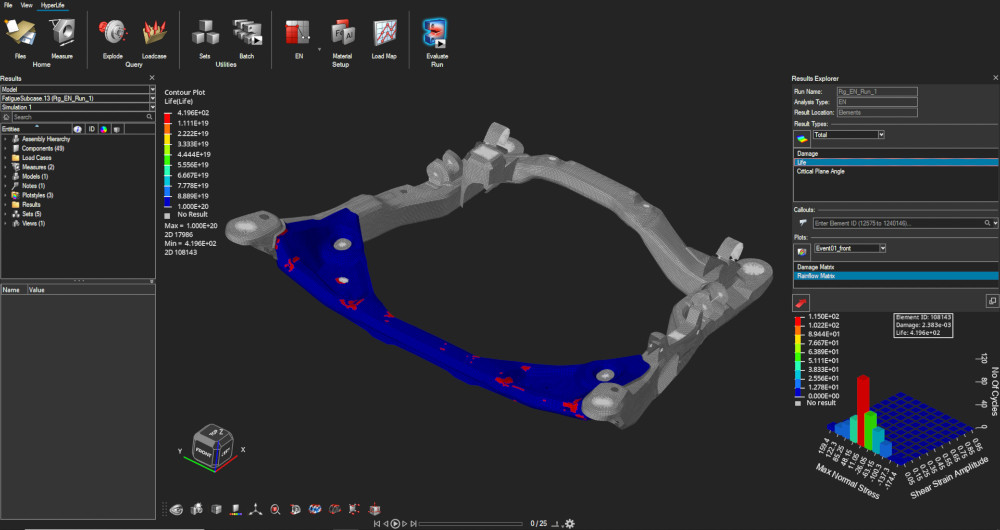Screen dimensions: 1000x530
Task: Select Damage in the result types list
Action: (807, 153)
